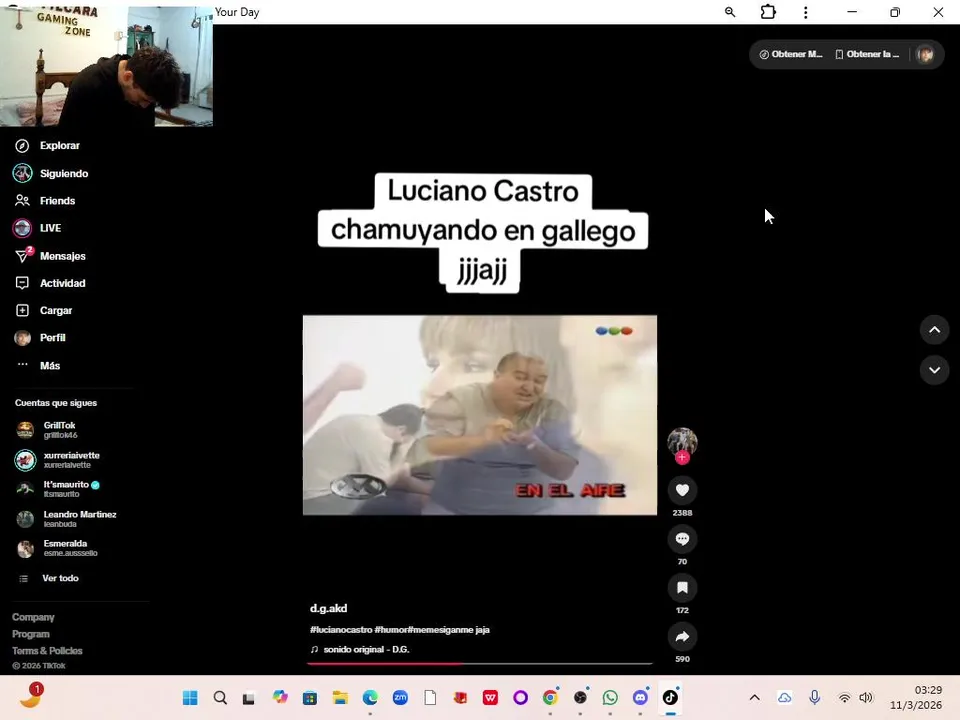This screenshot has height=720, width=960.
Task: Open the #lucianocastro hashtag
Action: pyautogui.click(x=341, y=629)
